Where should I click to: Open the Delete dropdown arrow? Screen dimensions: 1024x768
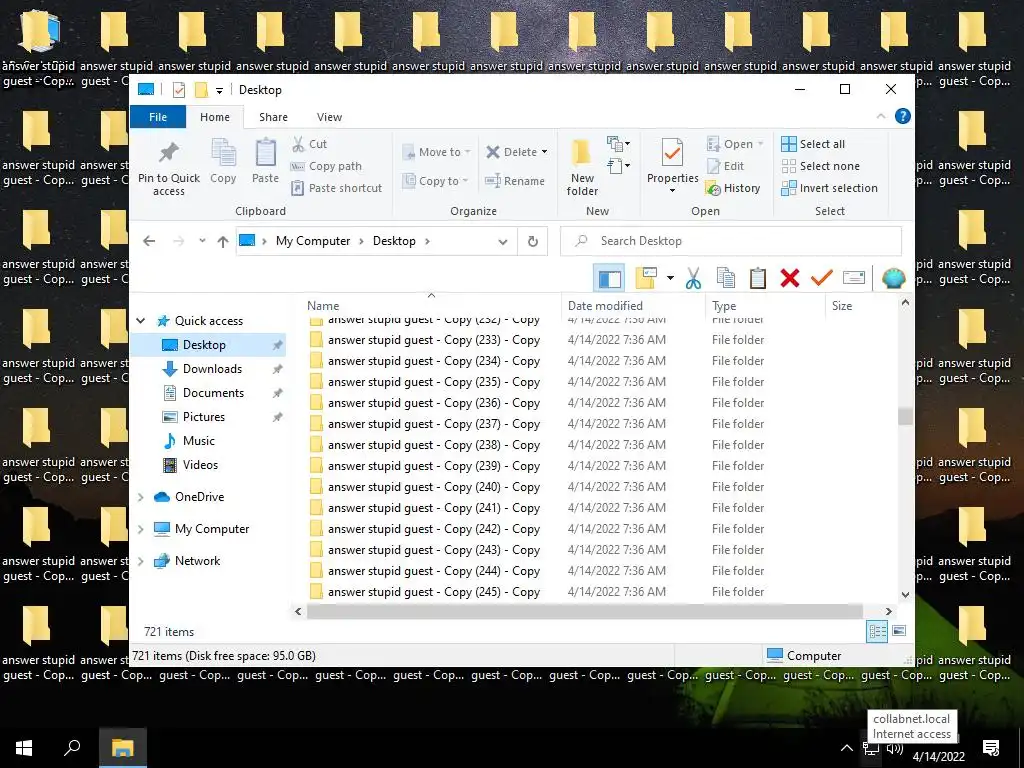click(545, 152)
